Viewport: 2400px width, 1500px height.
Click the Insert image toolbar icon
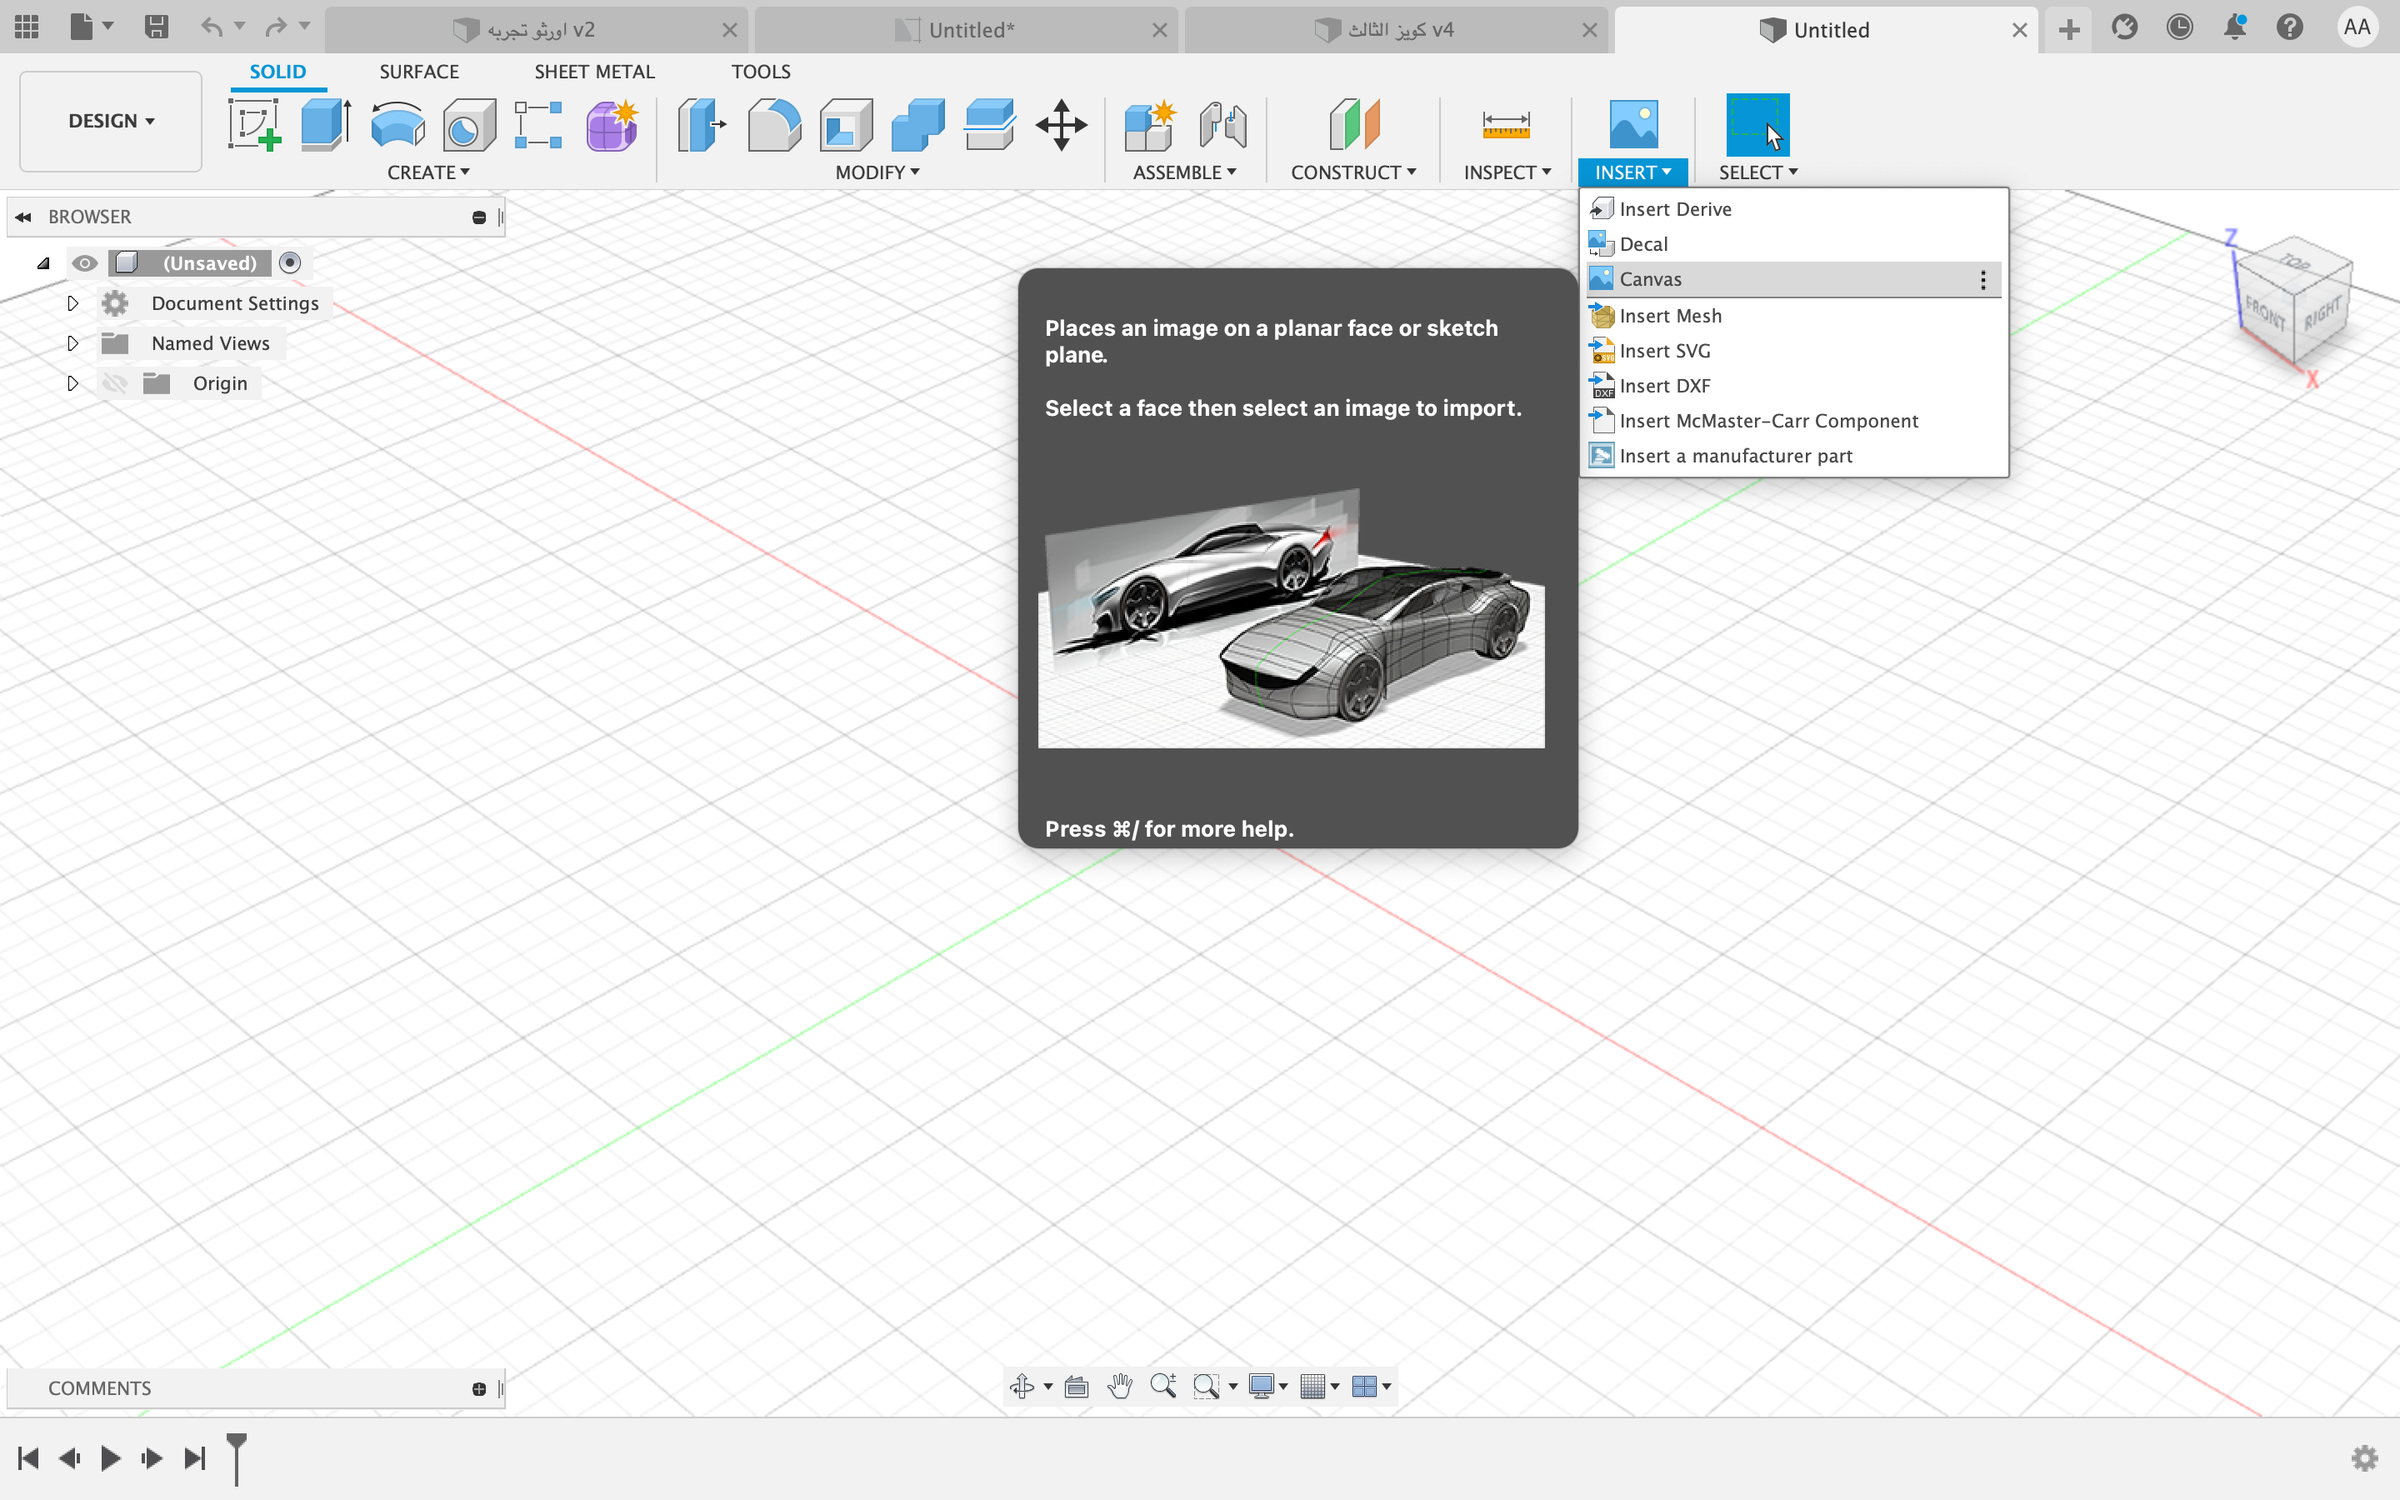point(1633,125)
